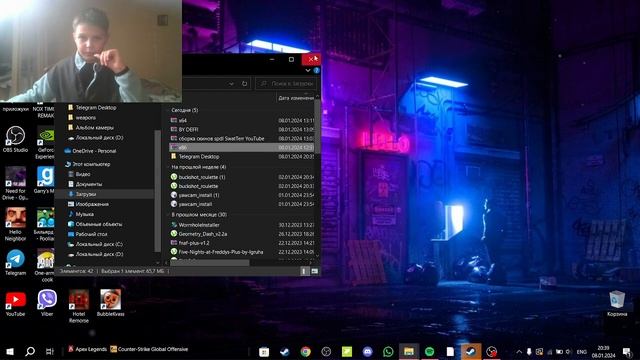The height and width of the screenshot is (360, 640).
Task: Select Рабочий стол in the navigation pane
Action: pyautogui.click(x=91, y=234)
